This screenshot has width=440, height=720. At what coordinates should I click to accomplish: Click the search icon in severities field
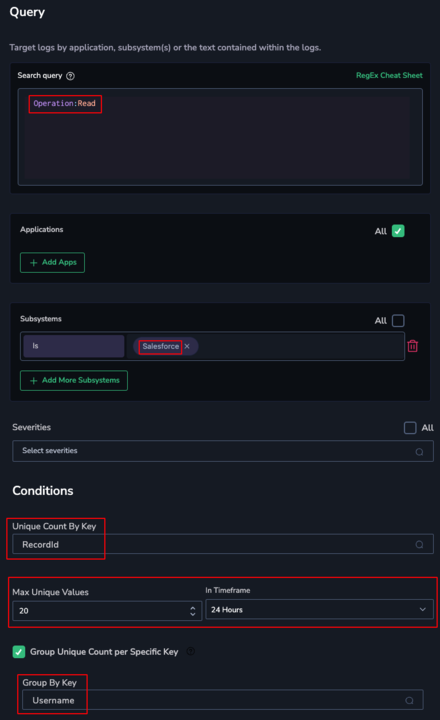419,452
